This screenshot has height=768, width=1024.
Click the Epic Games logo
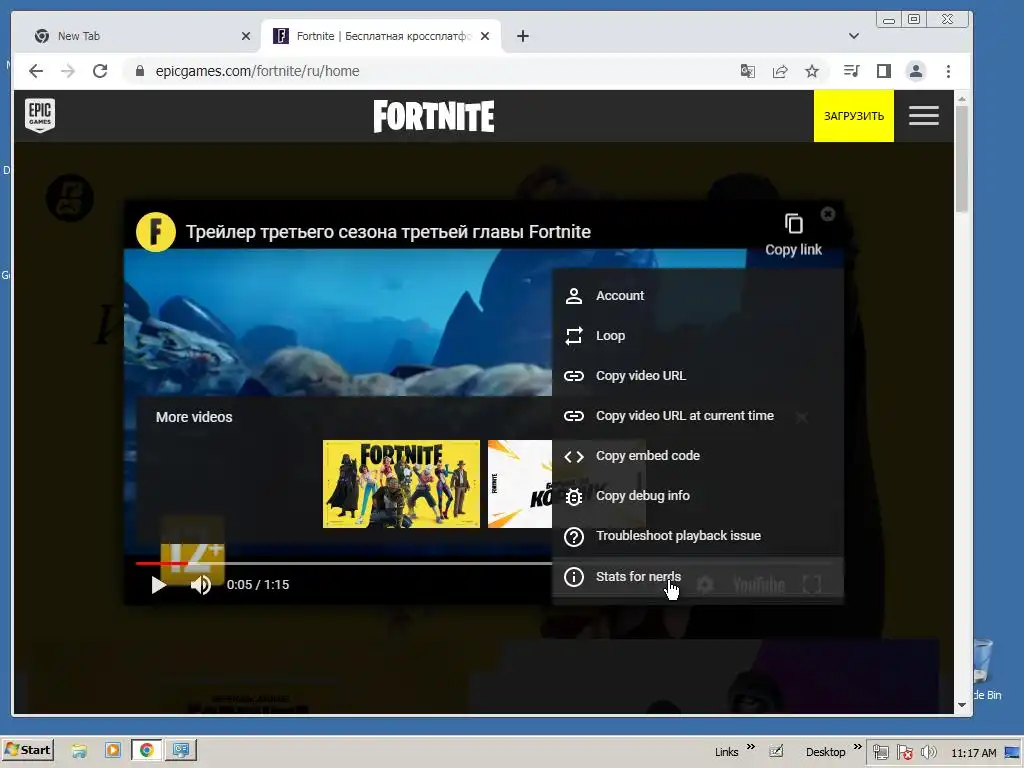40,116
